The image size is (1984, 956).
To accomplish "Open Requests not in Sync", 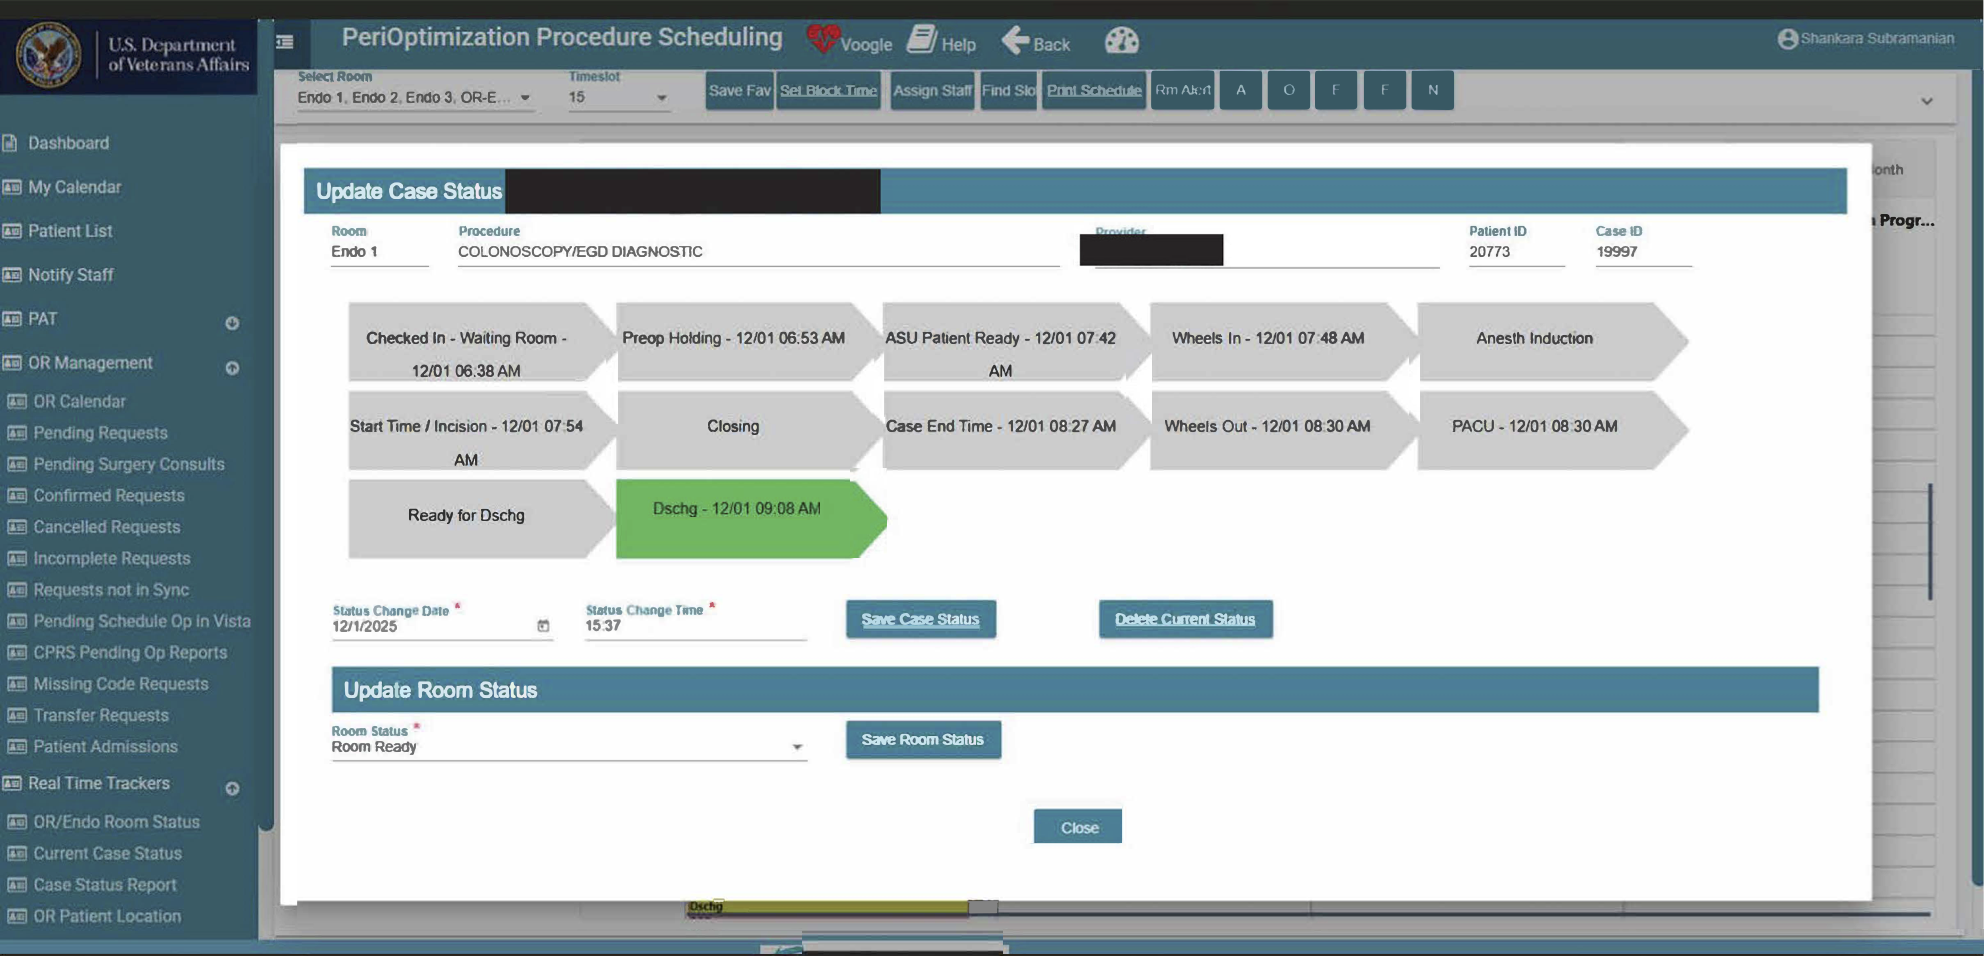I will (111, 590).
